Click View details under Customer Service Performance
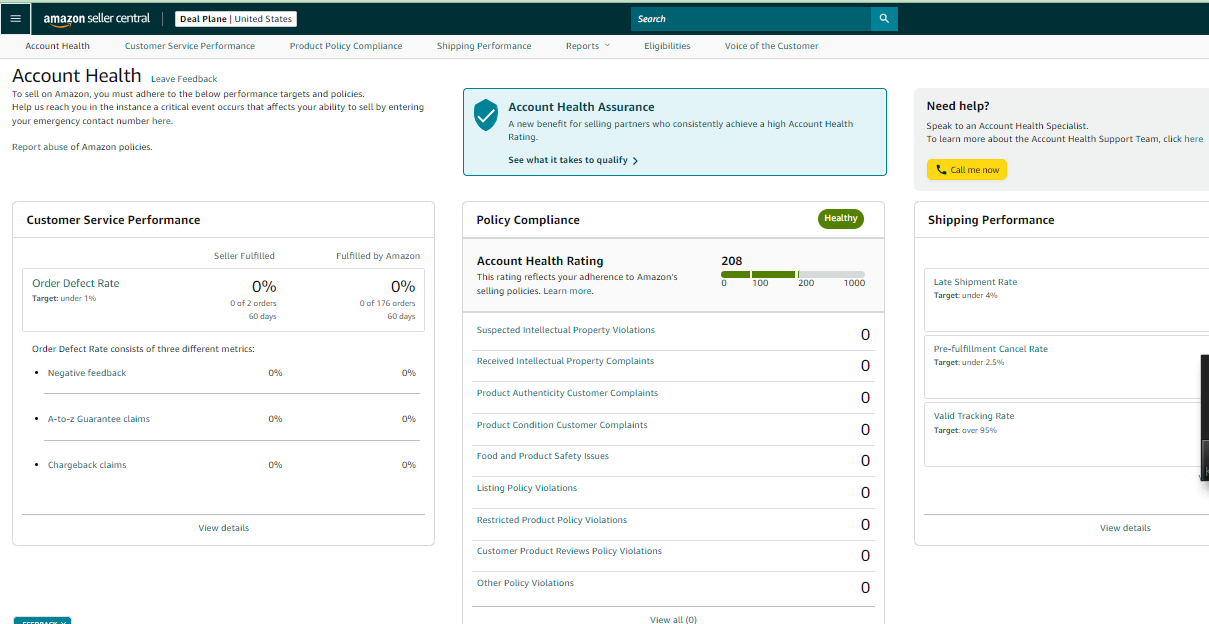The width and height of the screenshot is (1209, 624). point(224,528)
